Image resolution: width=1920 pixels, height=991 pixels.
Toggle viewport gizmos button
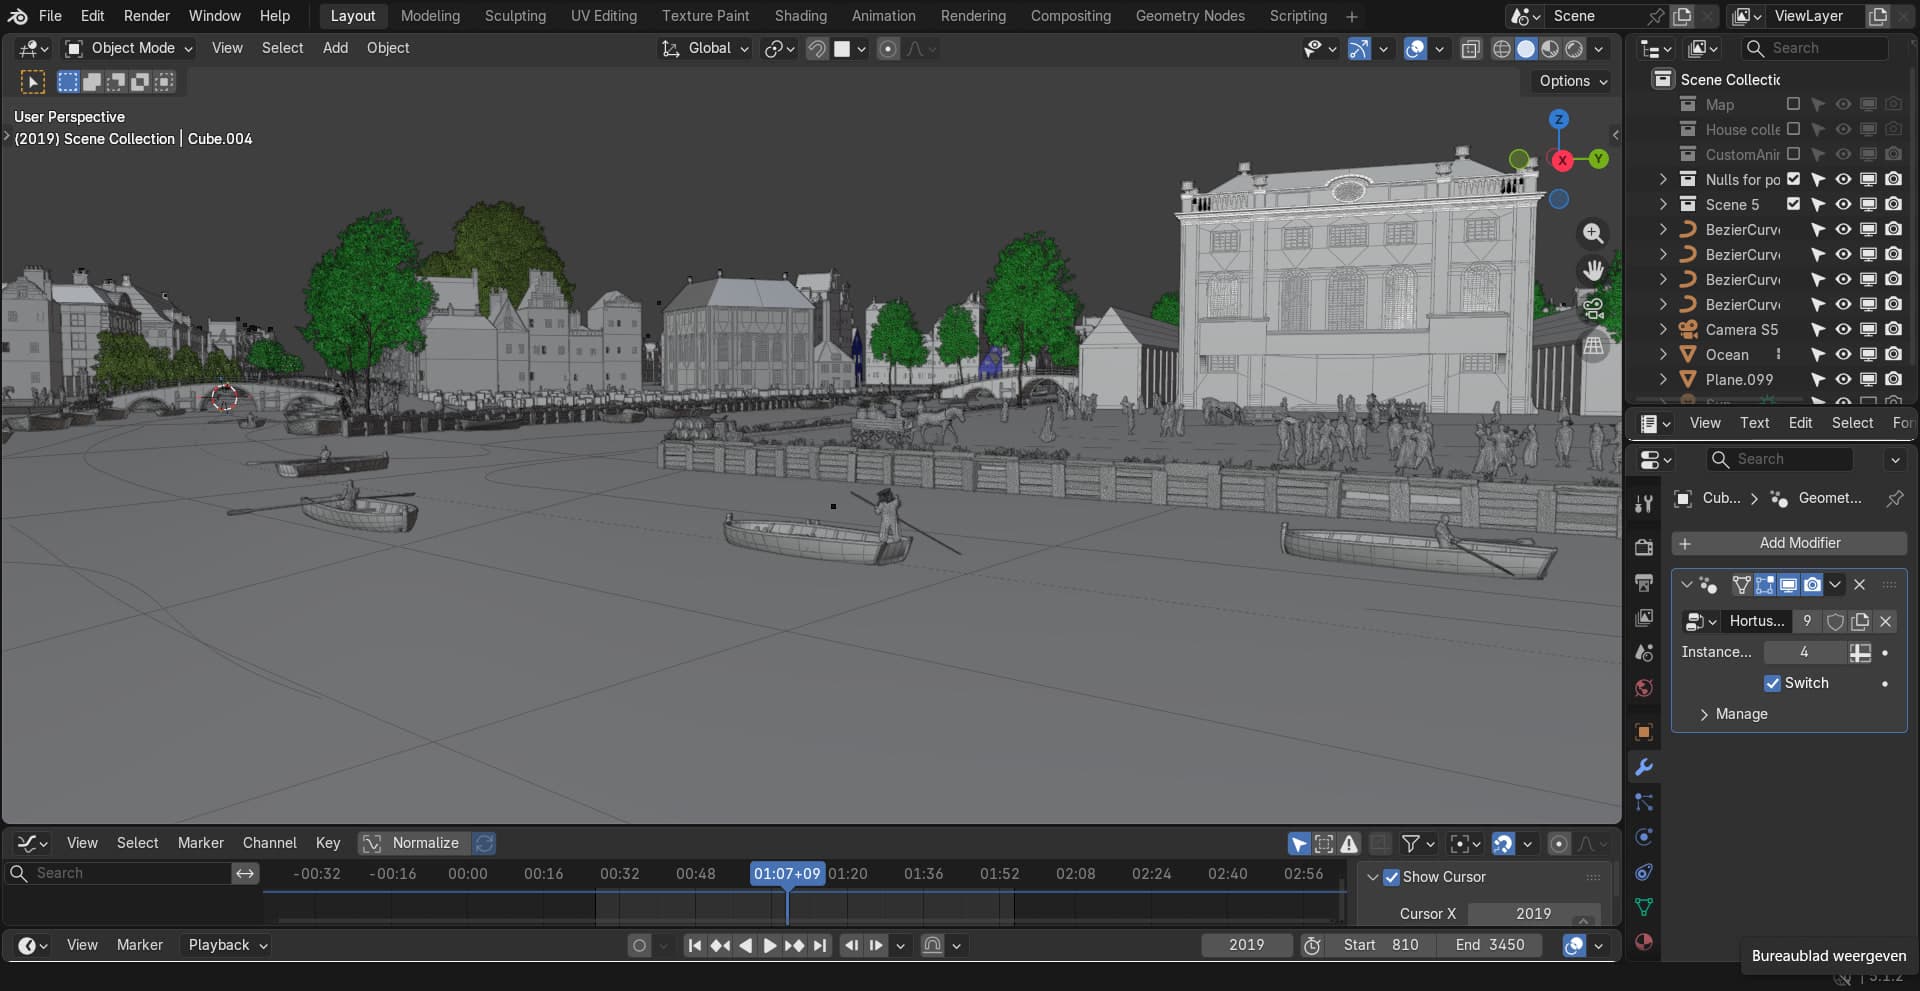[1359, 49]
